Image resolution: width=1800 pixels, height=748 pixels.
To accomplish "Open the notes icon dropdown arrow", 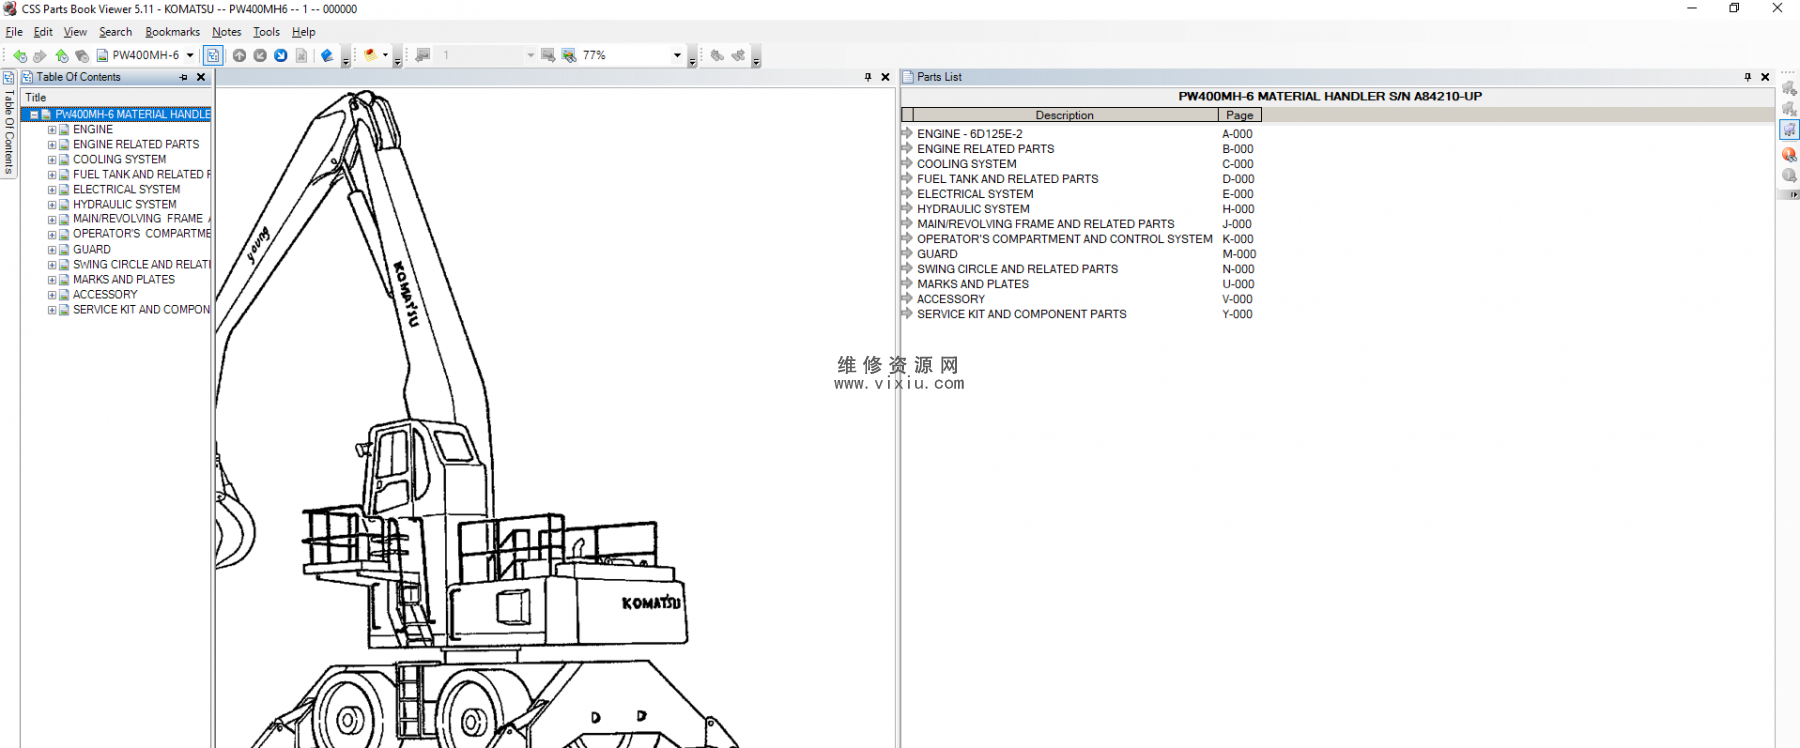I will (x=385, y=56).
